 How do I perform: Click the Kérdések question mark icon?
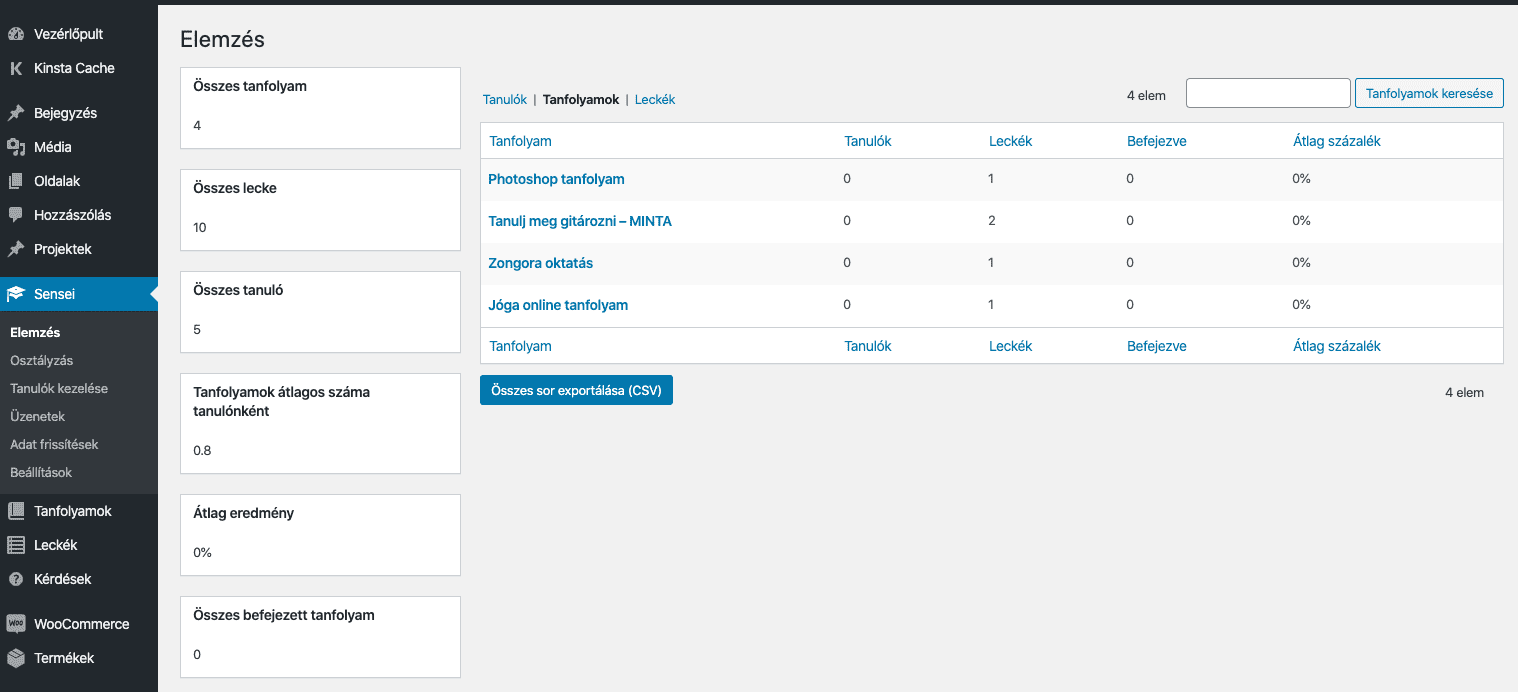[x=16, y=579]
